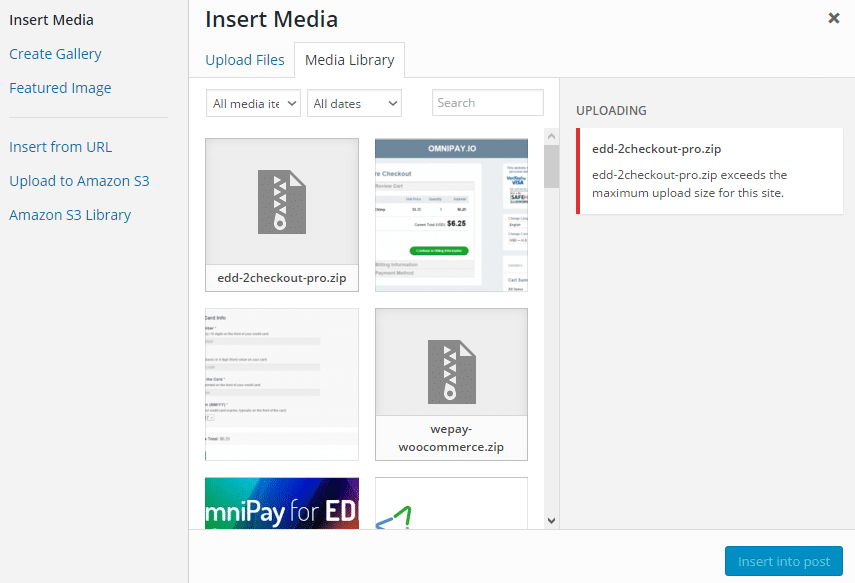Switch to the Media Library tab

click(x=349, y=60)
